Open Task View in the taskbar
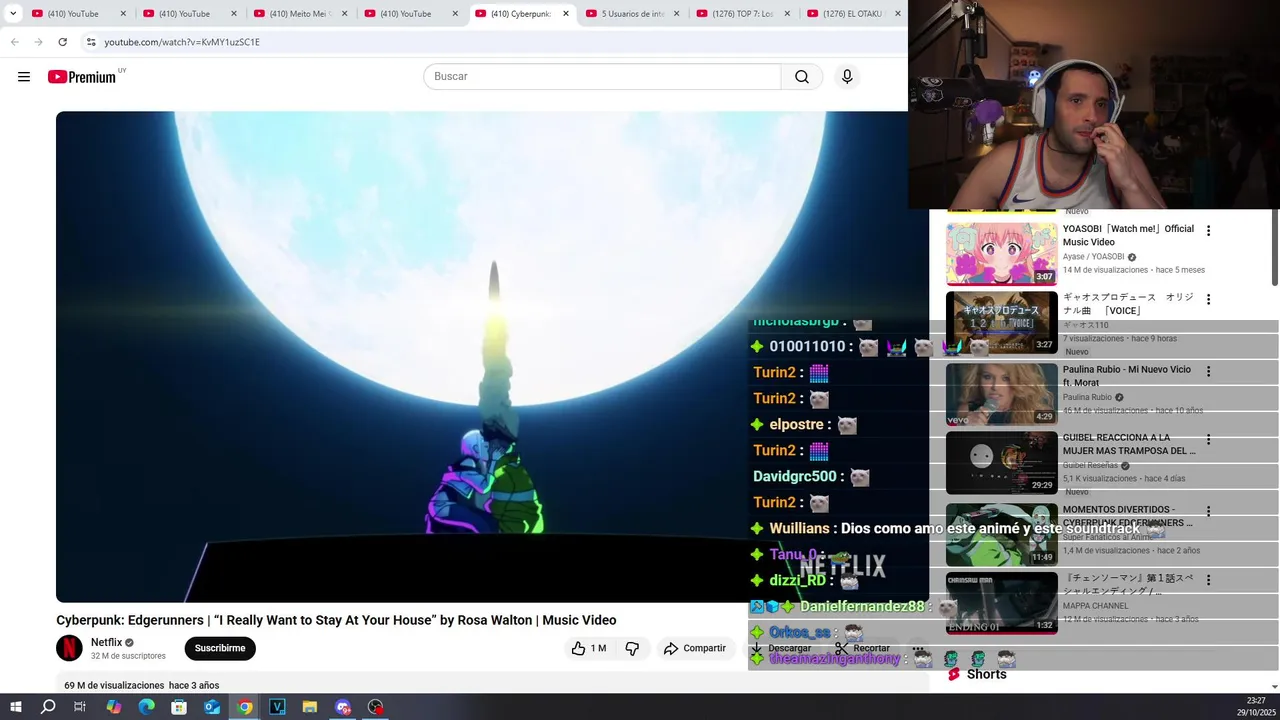The height and width of the screenshot is (720, 1280). pyautogui.click(x=80, y=707)
